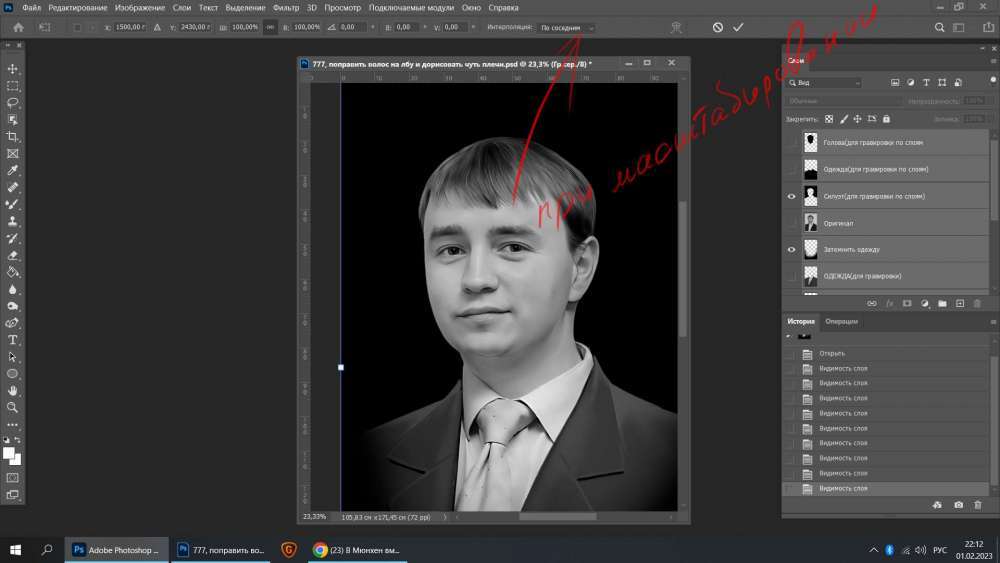Show the Оригинал layer
1000x563 pixels.
point(791,222)
